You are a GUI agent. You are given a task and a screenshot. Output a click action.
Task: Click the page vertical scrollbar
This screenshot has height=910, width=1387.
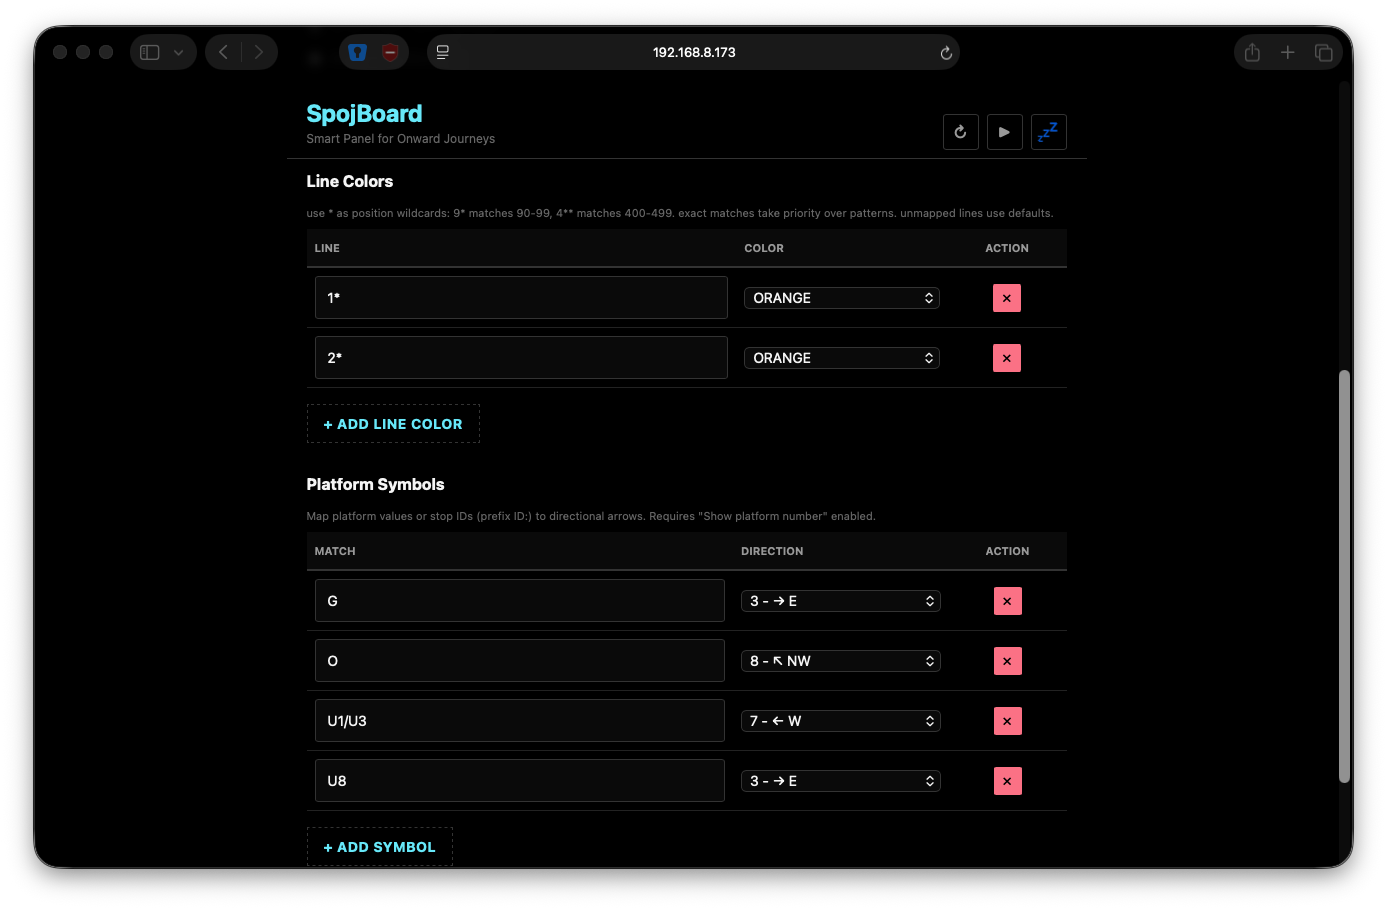tap(1344, 576)
